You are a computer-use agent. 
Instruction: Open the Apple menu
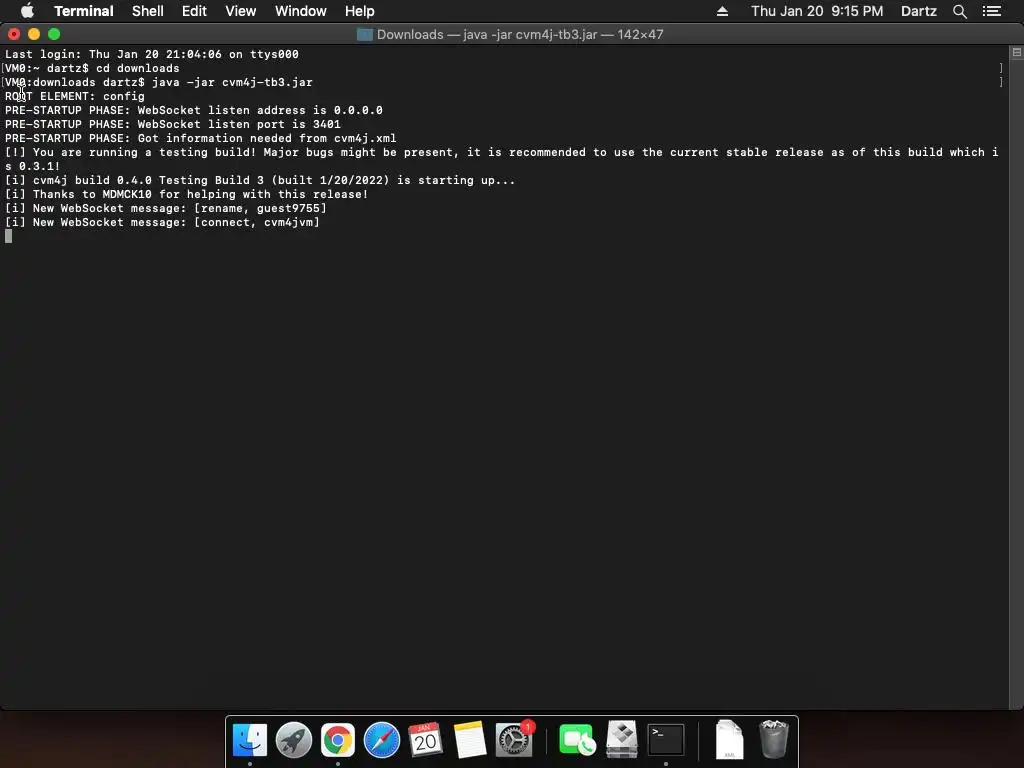coord(27,11)
